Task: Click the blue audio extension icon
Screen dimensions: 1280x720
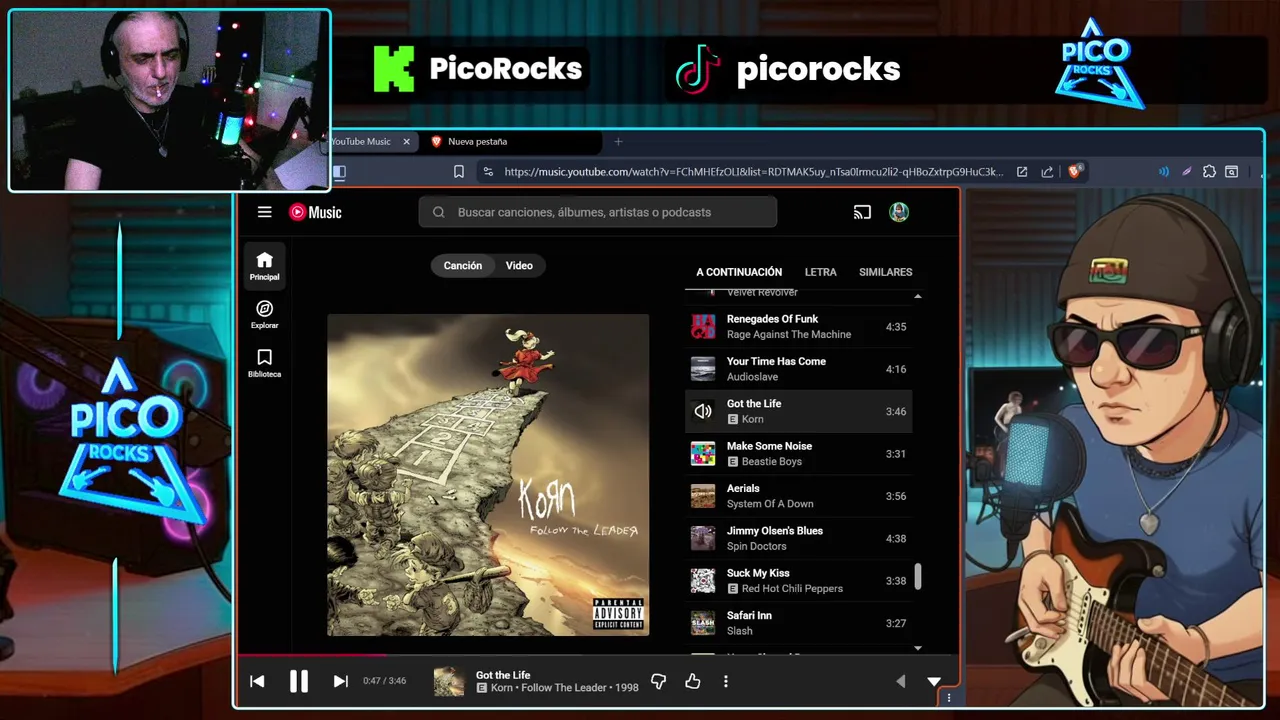Action: point(1163,172)
